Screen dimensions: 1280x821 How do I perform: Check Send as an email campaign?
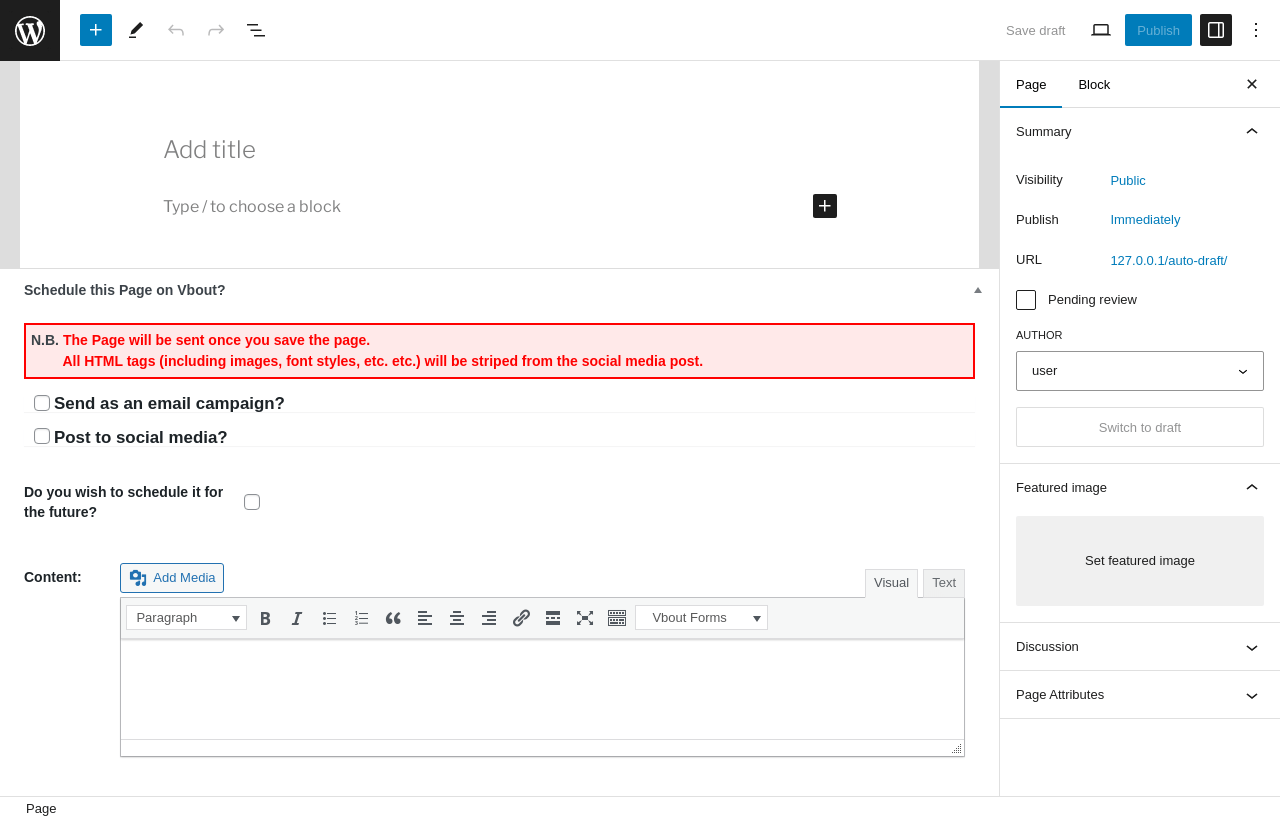click(42, 403)
